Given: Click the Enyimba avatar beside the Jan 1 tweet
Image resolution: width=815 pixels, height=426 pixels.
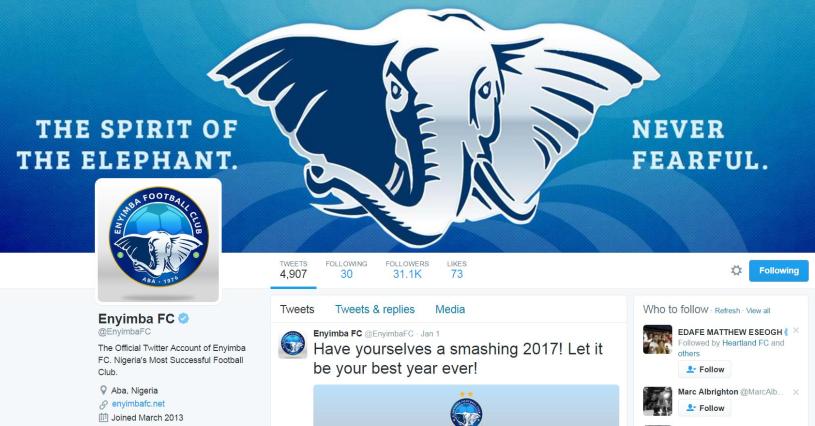Looking at the screenshot, I should (293, 344).
